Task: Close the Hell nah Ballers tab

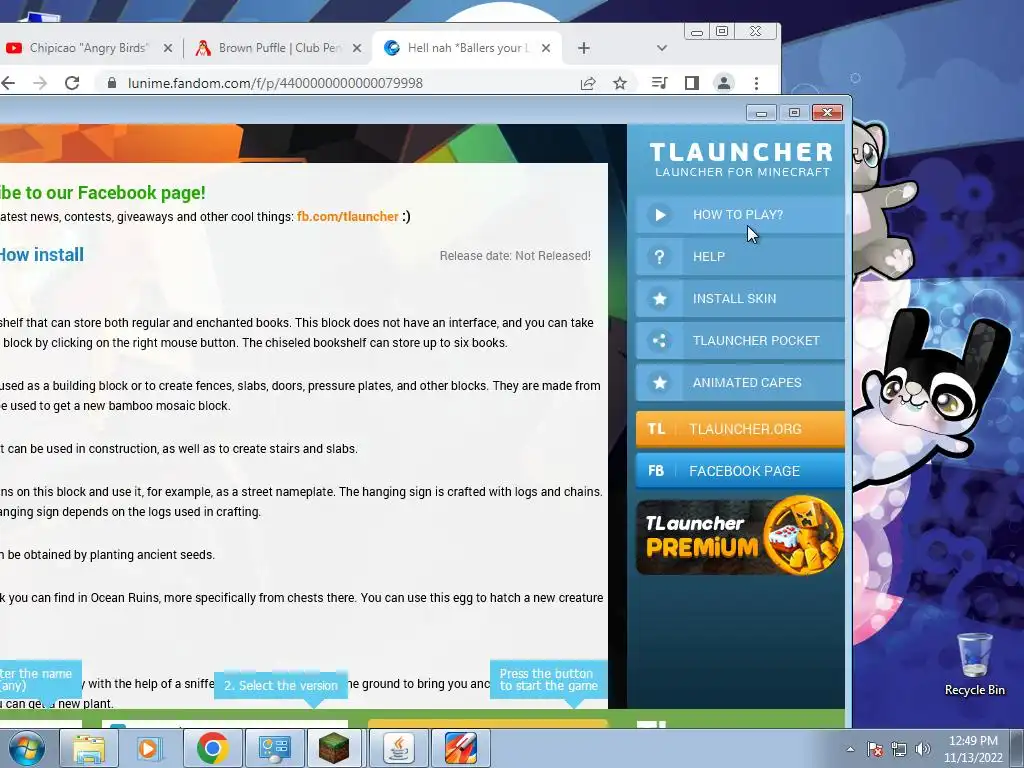Action: (x=546, y=48)
